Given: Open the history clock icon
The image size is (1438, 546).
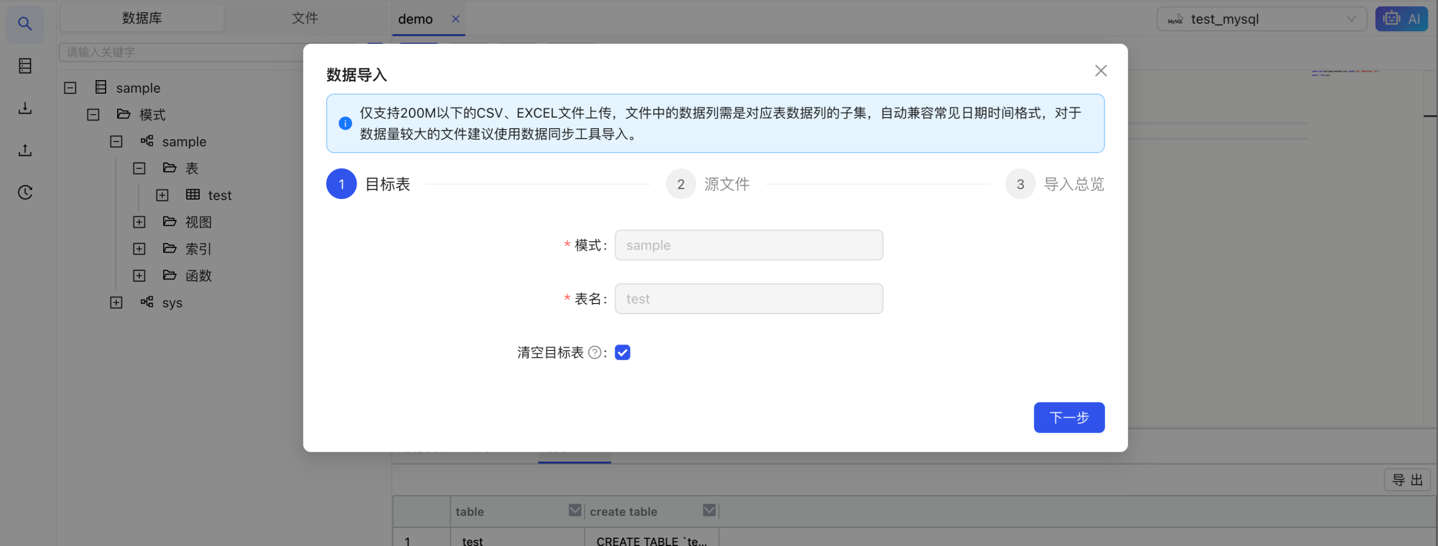Looking at the screenshot, I should pyautogui.click(x=25, y=192).
